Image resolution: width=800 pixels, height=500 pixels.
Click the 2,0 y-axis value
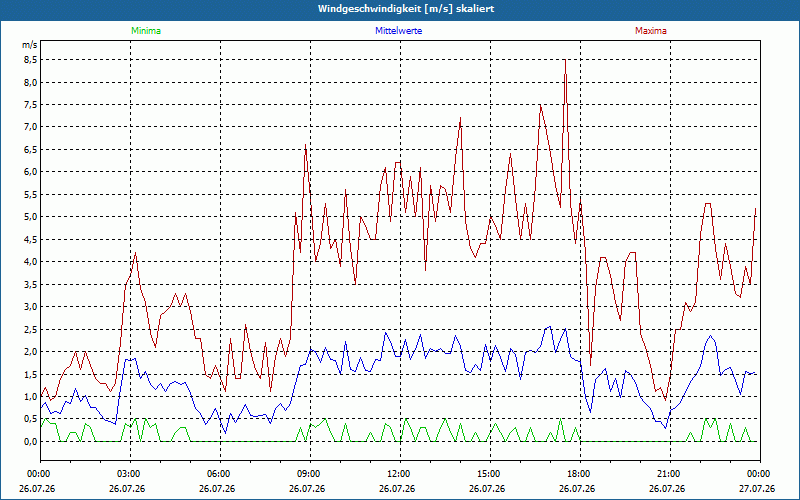tap(31, 352)
